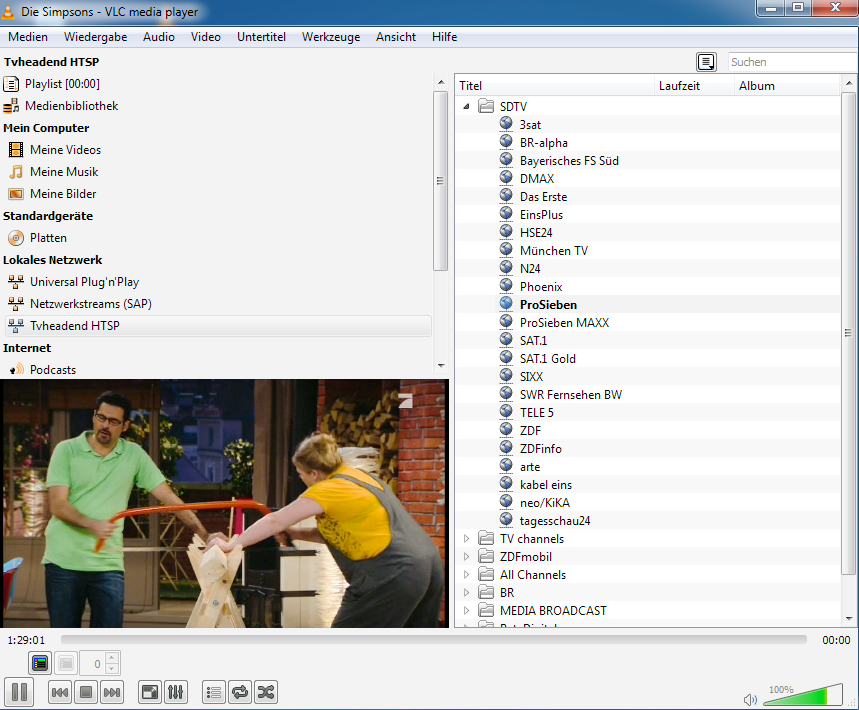Change playlist view mode icon
The height and width of the screenshot is (710, 859).
[x=706, y=62]
